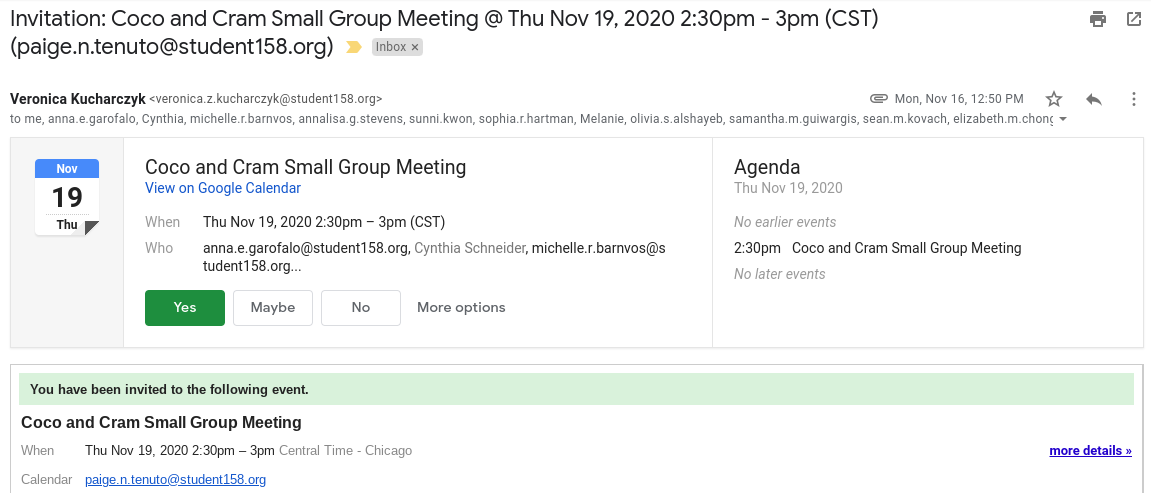
Task: Click the more details link
Action: 1090,451
